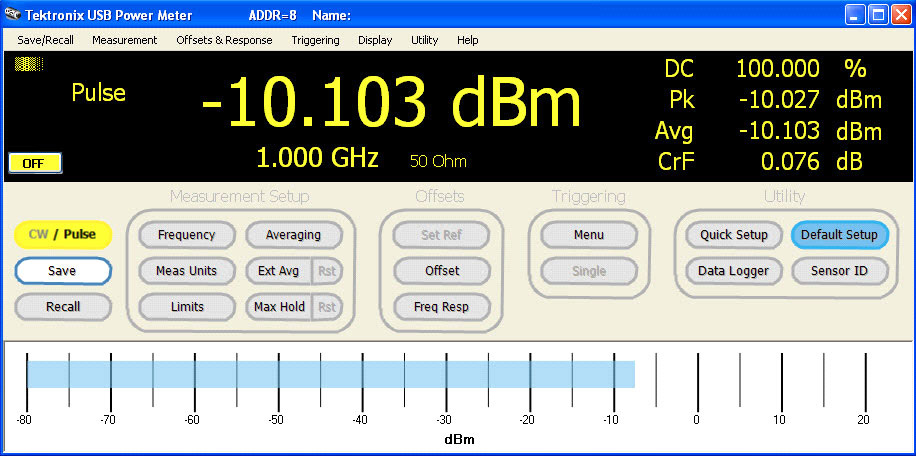Click the Quick Setup button
The width and height of the screenshot is (916, 456).
point(734,235)
